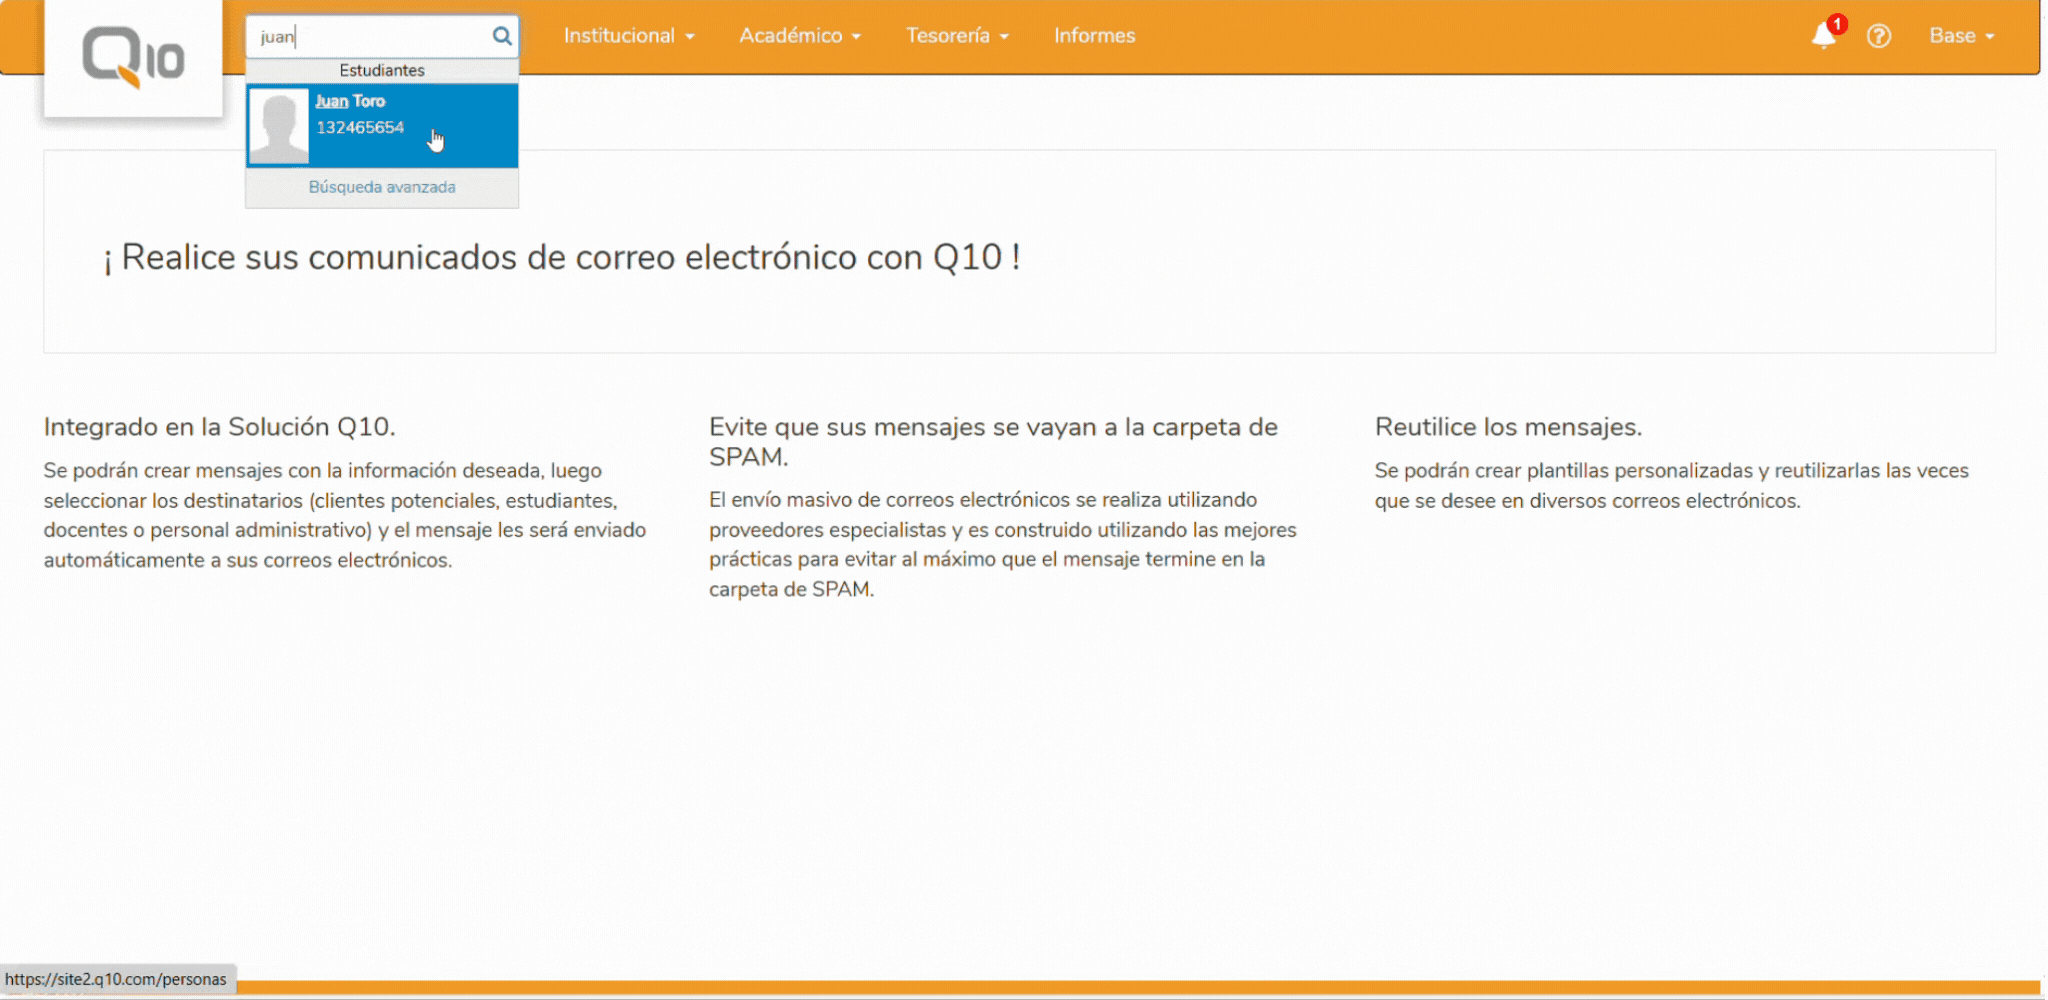The image size is (2048, 1000).
Task: Click the highlighted student ID 132465654
Action: point(360,127)
